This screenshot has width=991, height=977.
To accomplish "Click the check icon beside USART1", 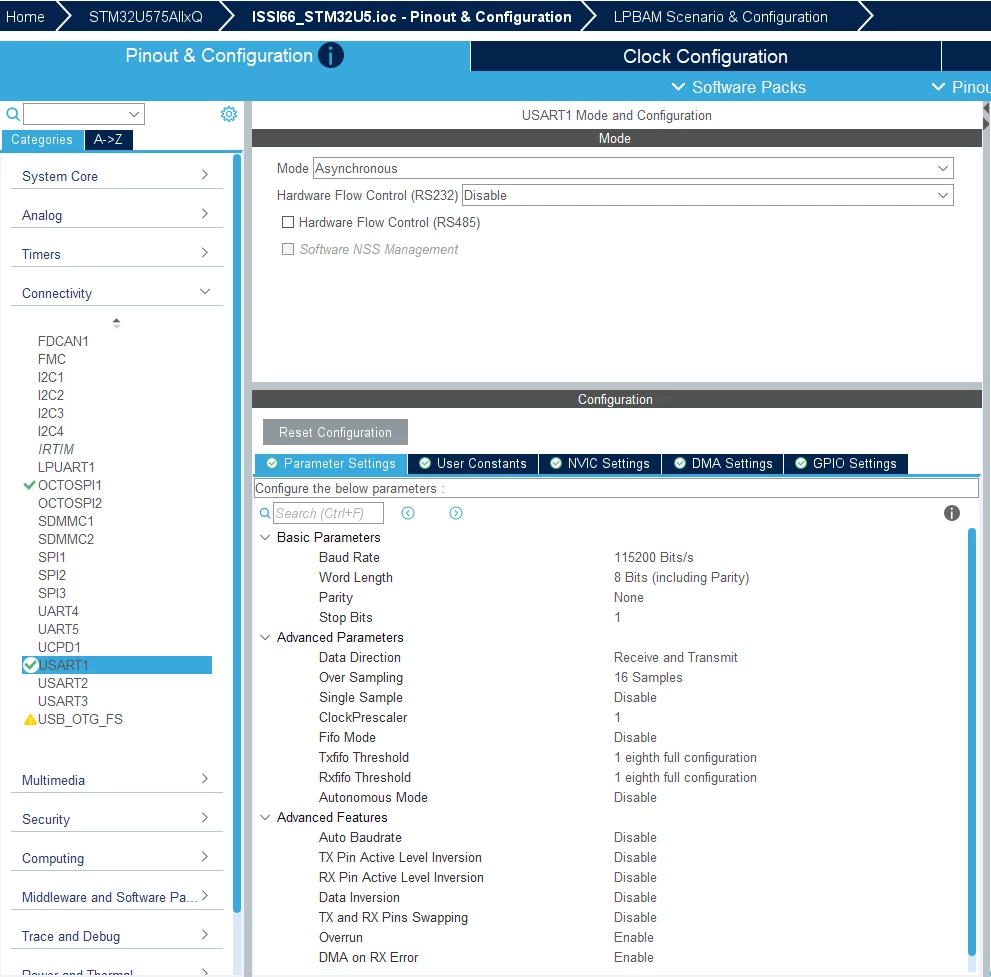I will pyautogui.click(x=30, y=665).
